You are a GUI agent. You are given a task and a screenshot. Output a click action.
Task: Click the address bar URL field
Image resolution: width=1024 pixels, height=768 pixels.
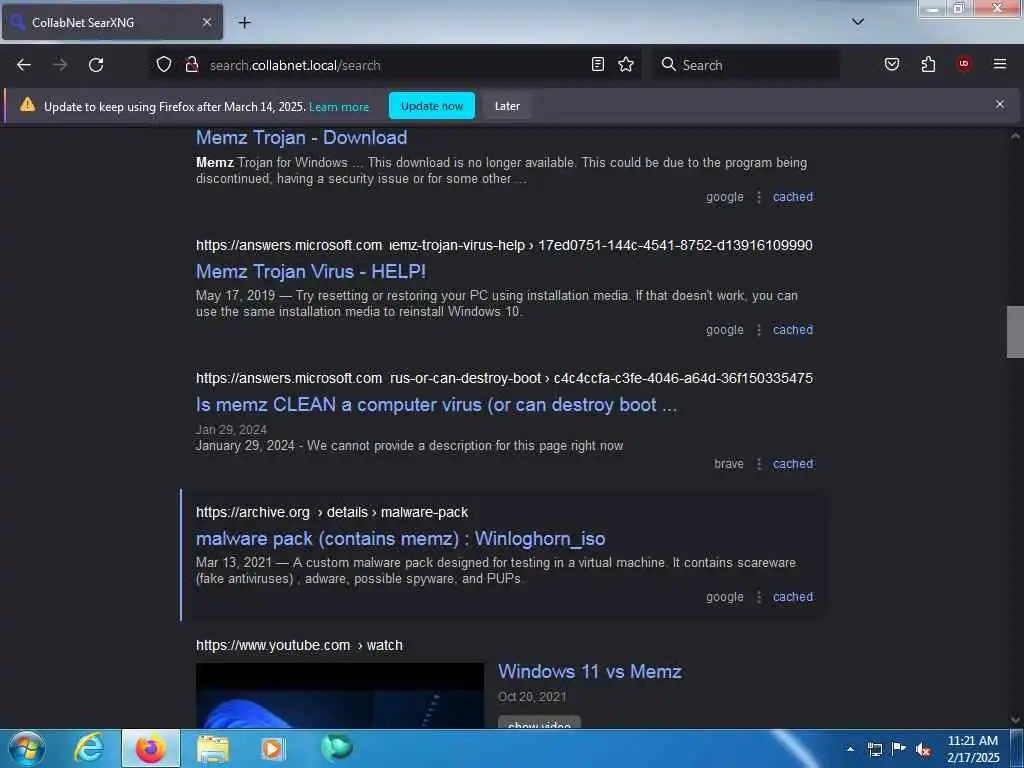pos(396,65)
